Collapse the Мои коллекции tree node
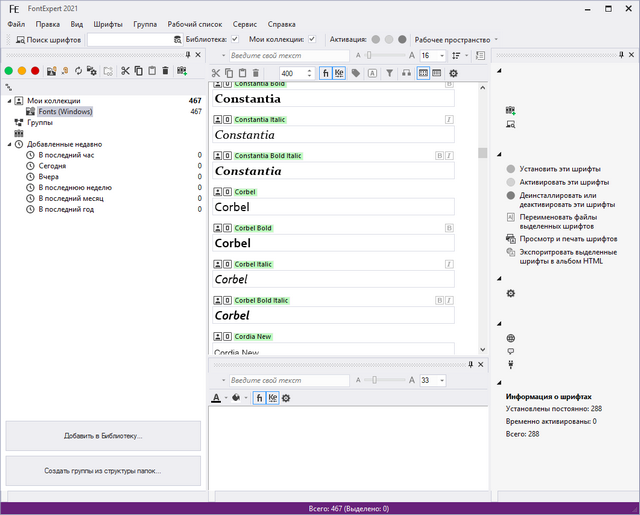The height and width of the screenshot is (515, 640). 8,101
